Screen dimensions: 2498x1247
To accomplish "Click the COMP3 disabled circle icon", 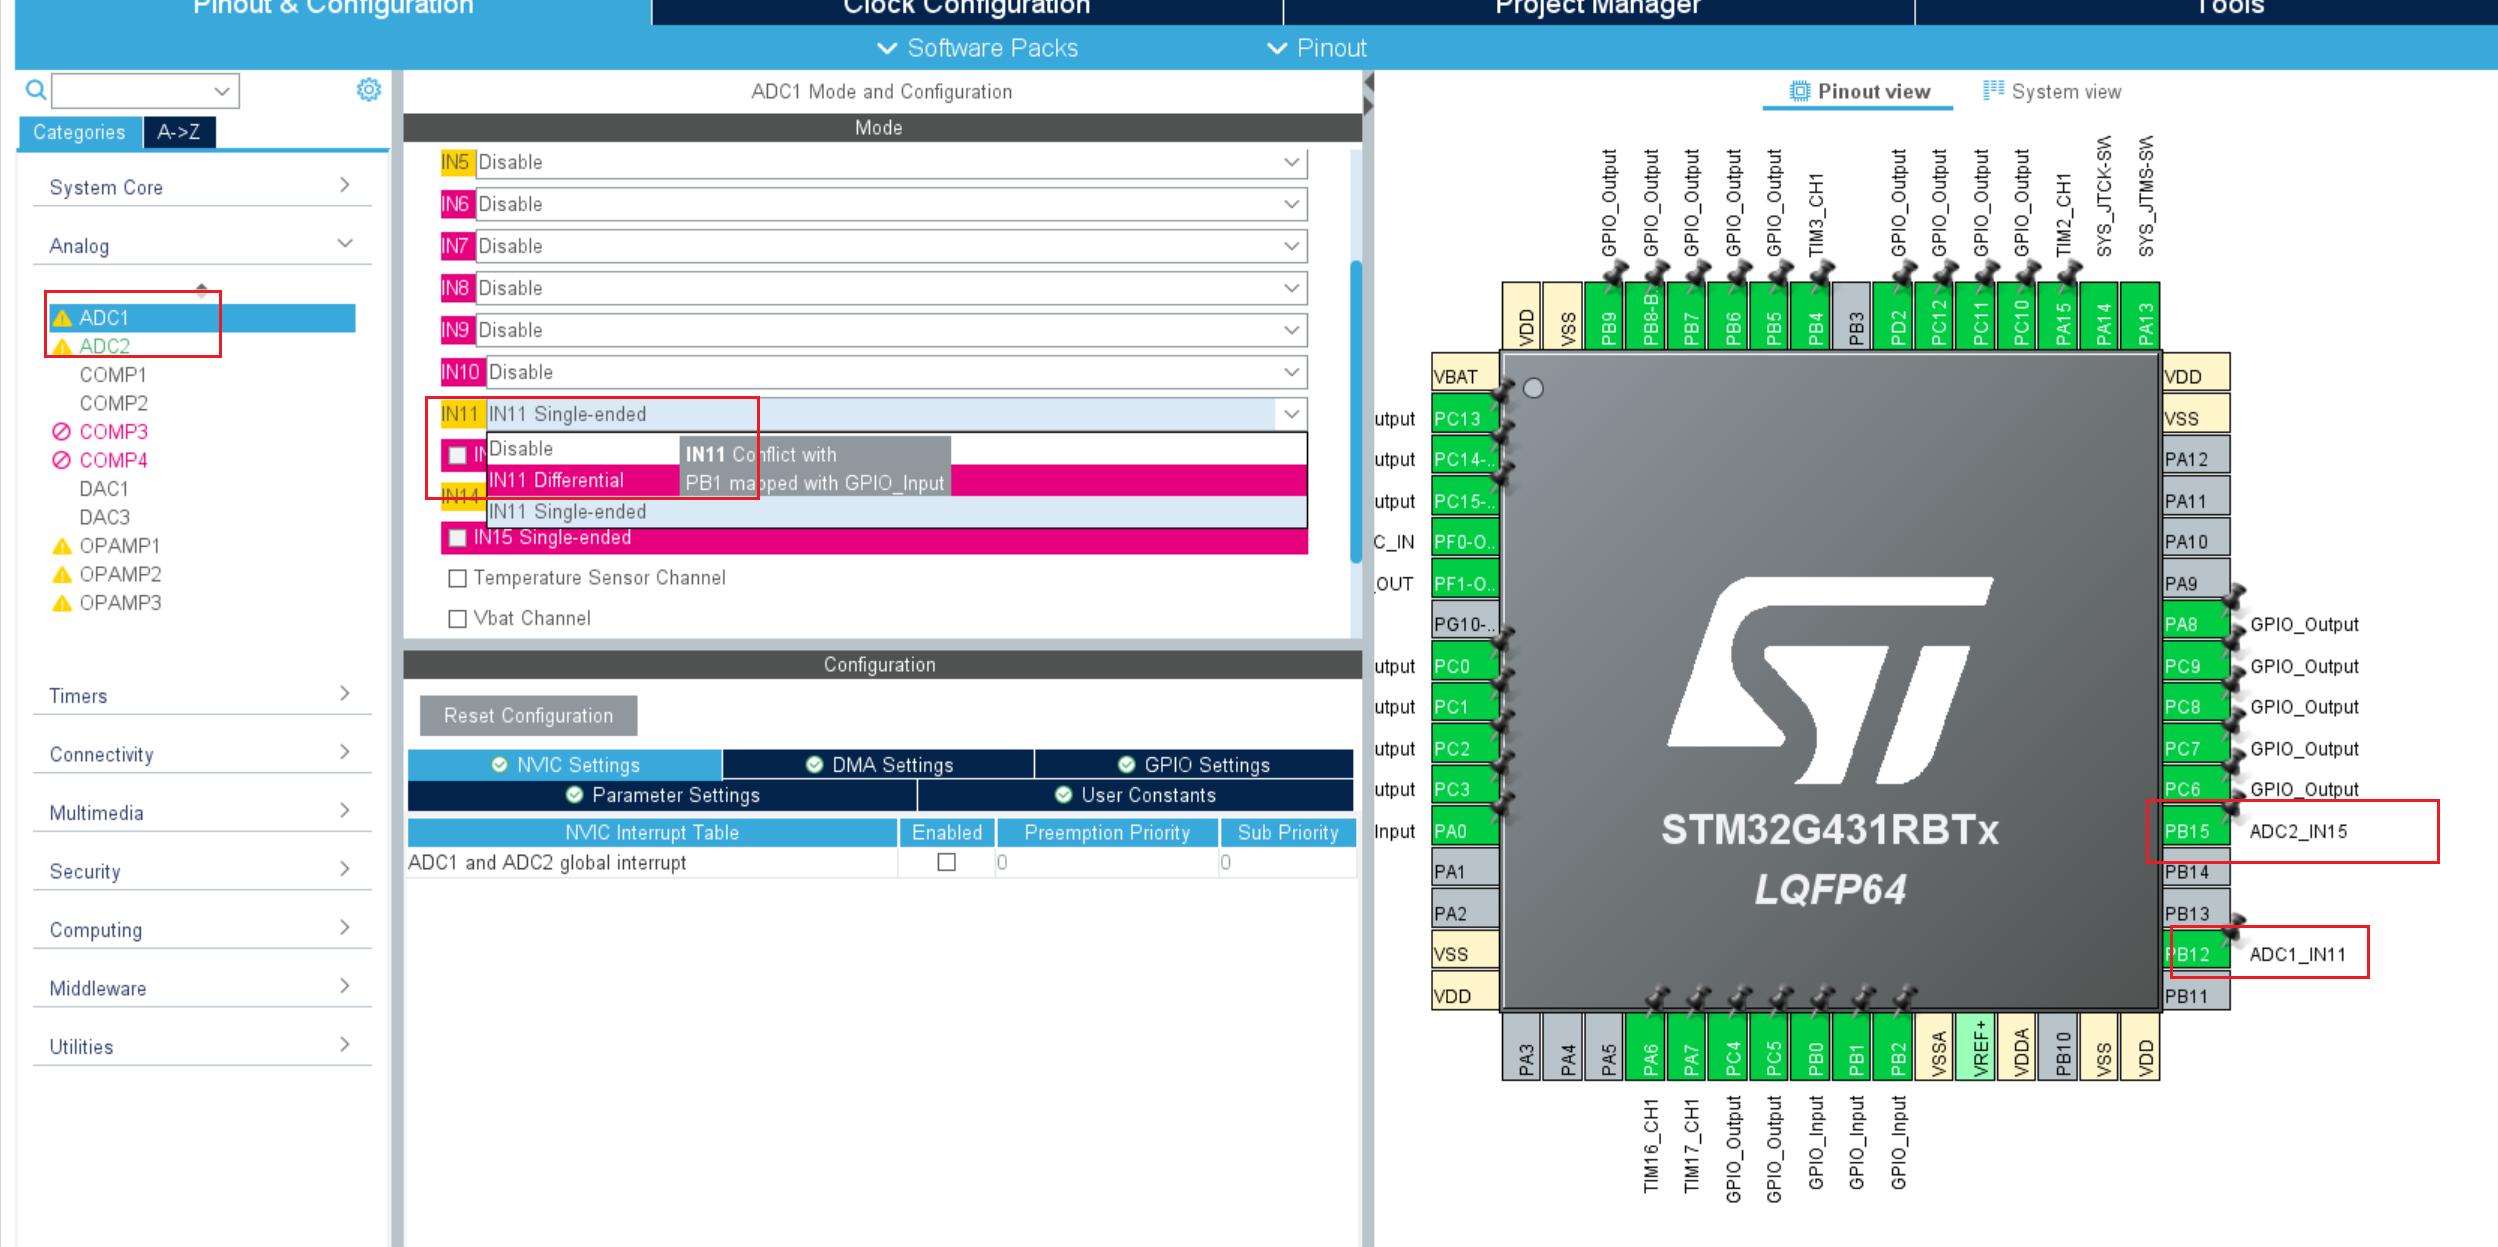I will point(62,432).
